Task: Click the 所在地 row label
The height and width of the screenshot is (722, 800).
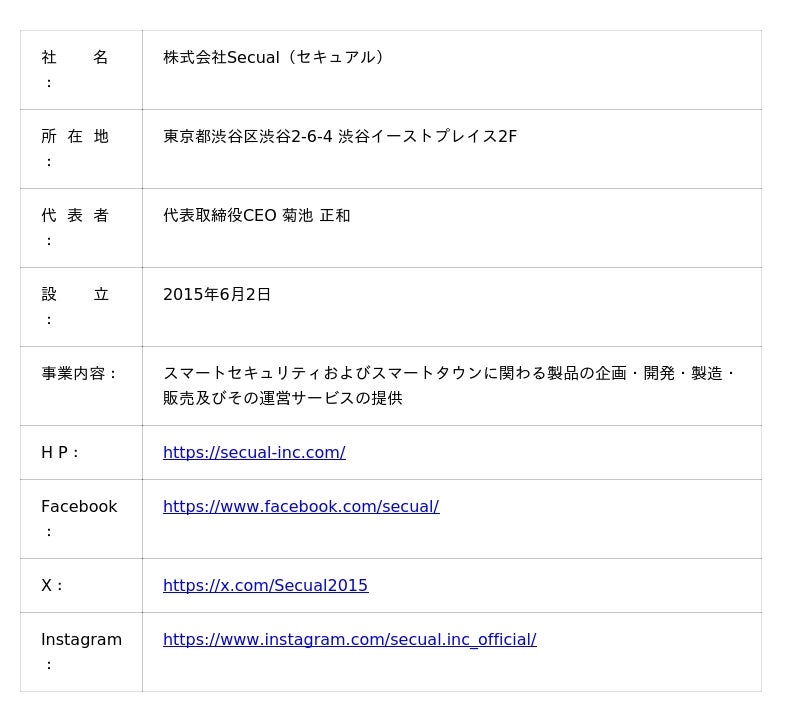Action: 75,137
